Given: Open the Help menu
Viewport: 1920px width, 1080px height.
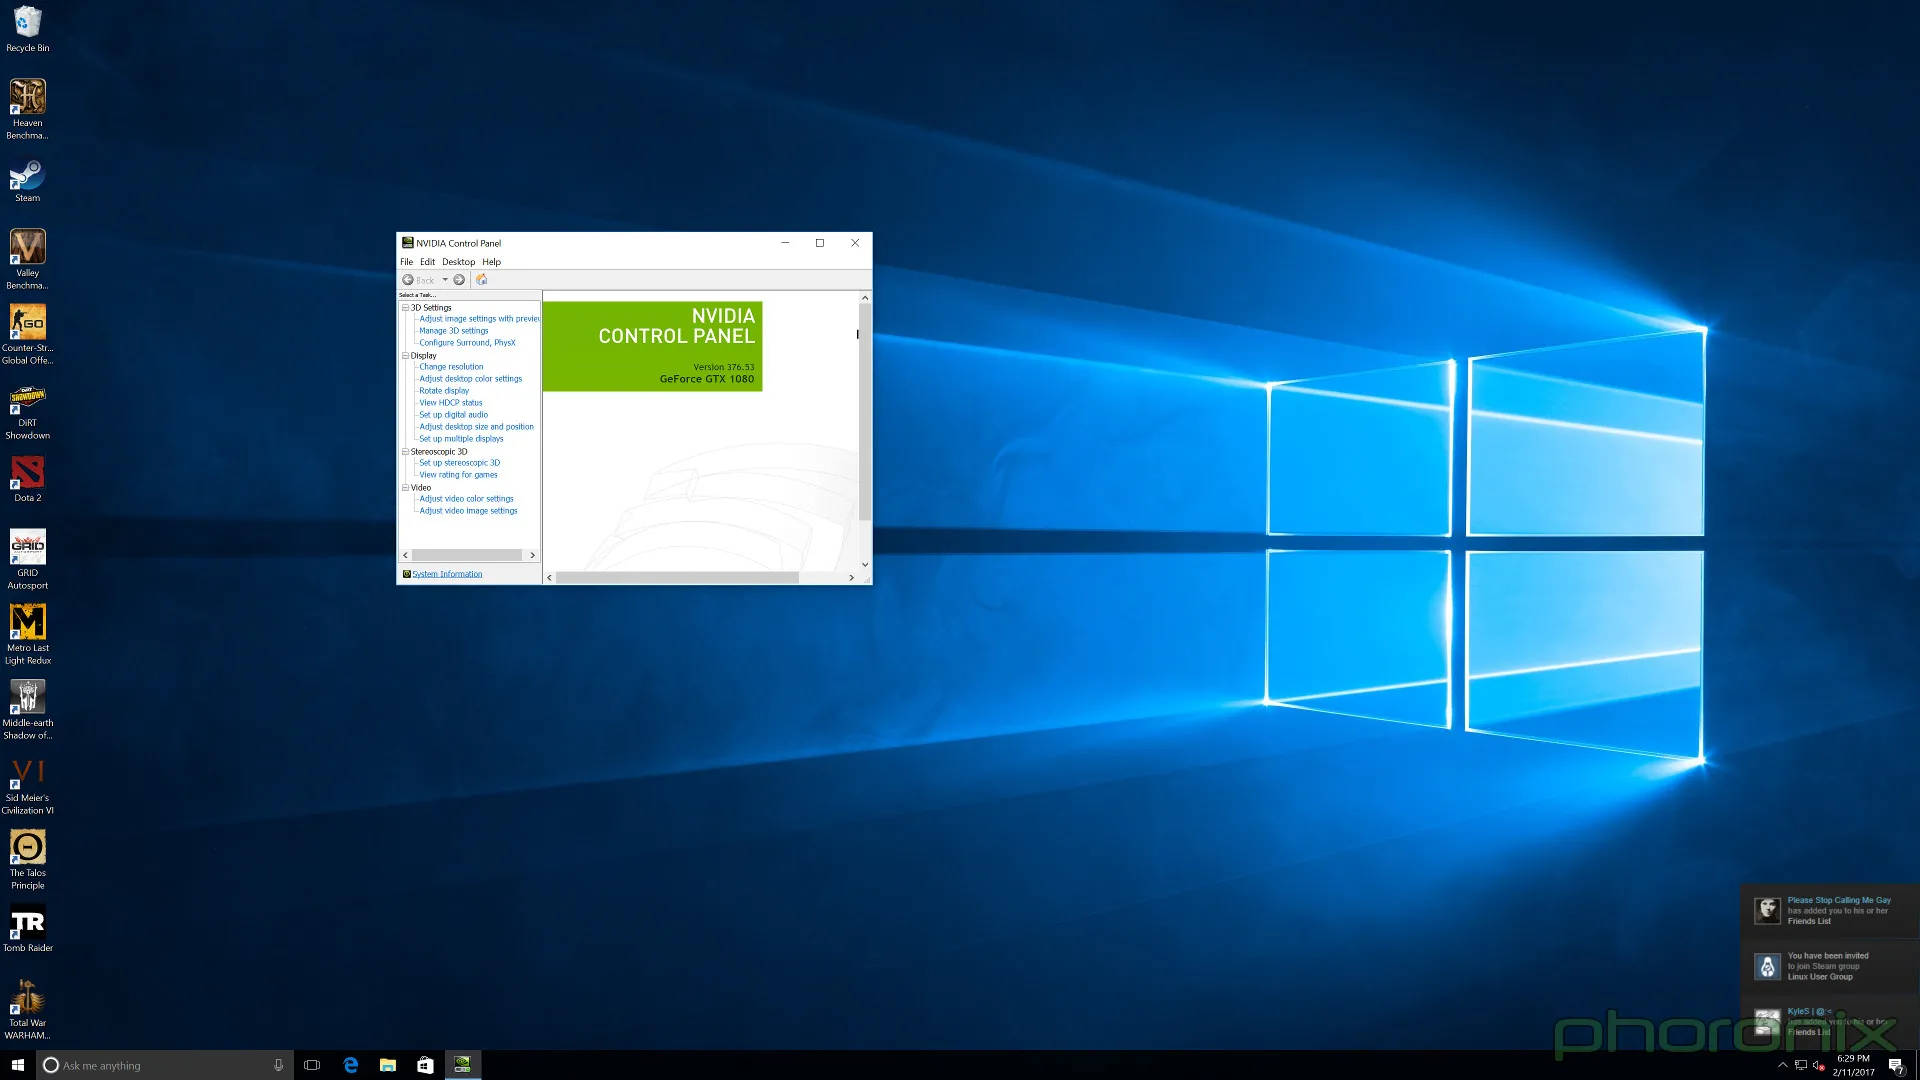Looking at the screenshot, I should (x=491, y=262).
